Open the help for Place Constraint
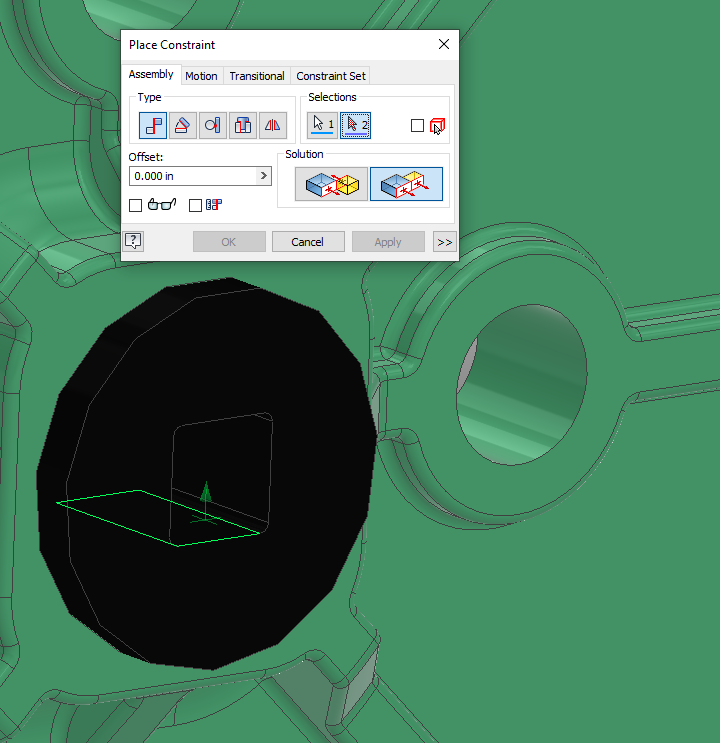Viewport: 720px width, 743px height. pos(134,242)
